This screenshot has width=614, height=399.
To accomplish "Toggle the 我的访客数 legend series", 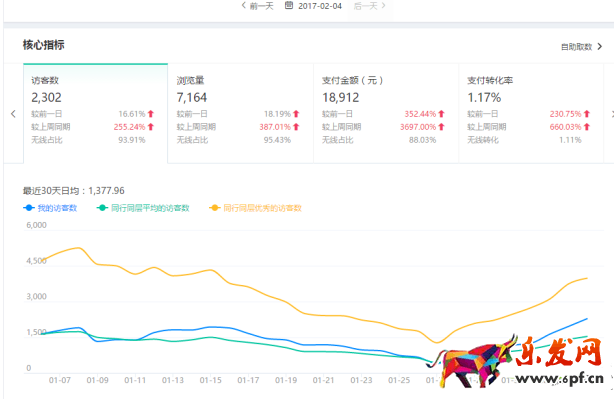I will pos(50,208).
